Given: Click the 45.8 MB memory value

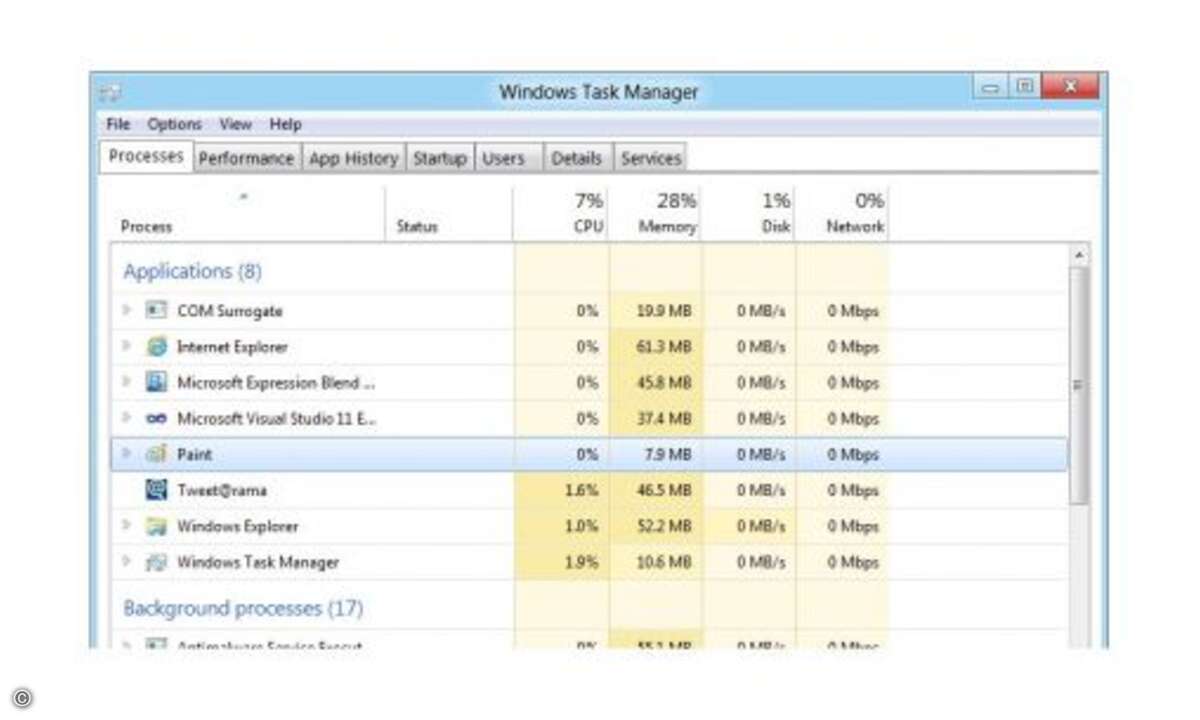Looking at the screenshot, I should click(x=665, y=383).
